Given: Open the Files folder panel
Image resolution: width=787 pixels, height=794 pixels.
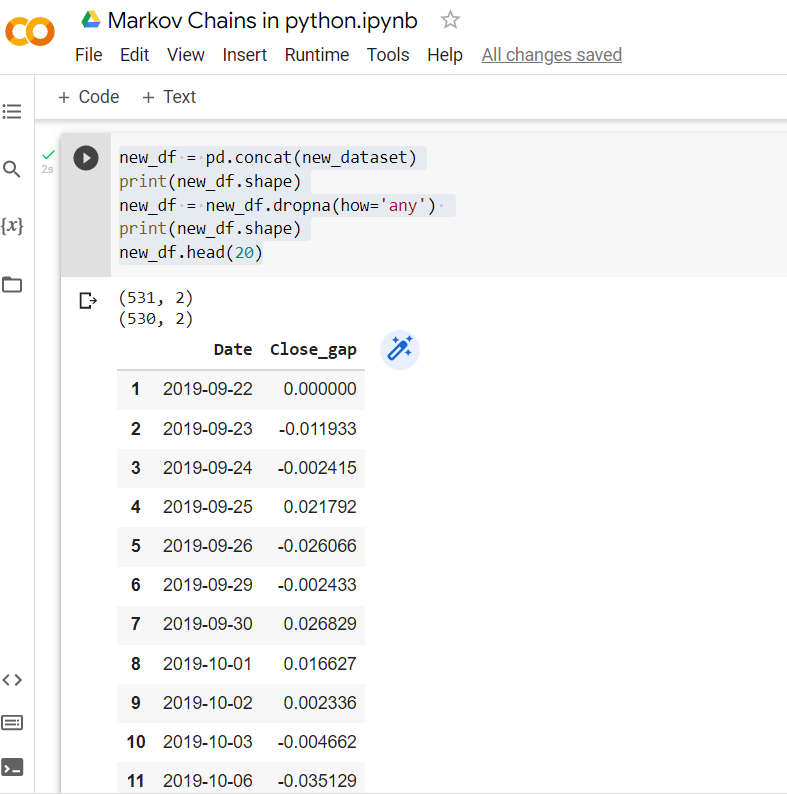Looking at the screenshot, I should coord(12,285).
